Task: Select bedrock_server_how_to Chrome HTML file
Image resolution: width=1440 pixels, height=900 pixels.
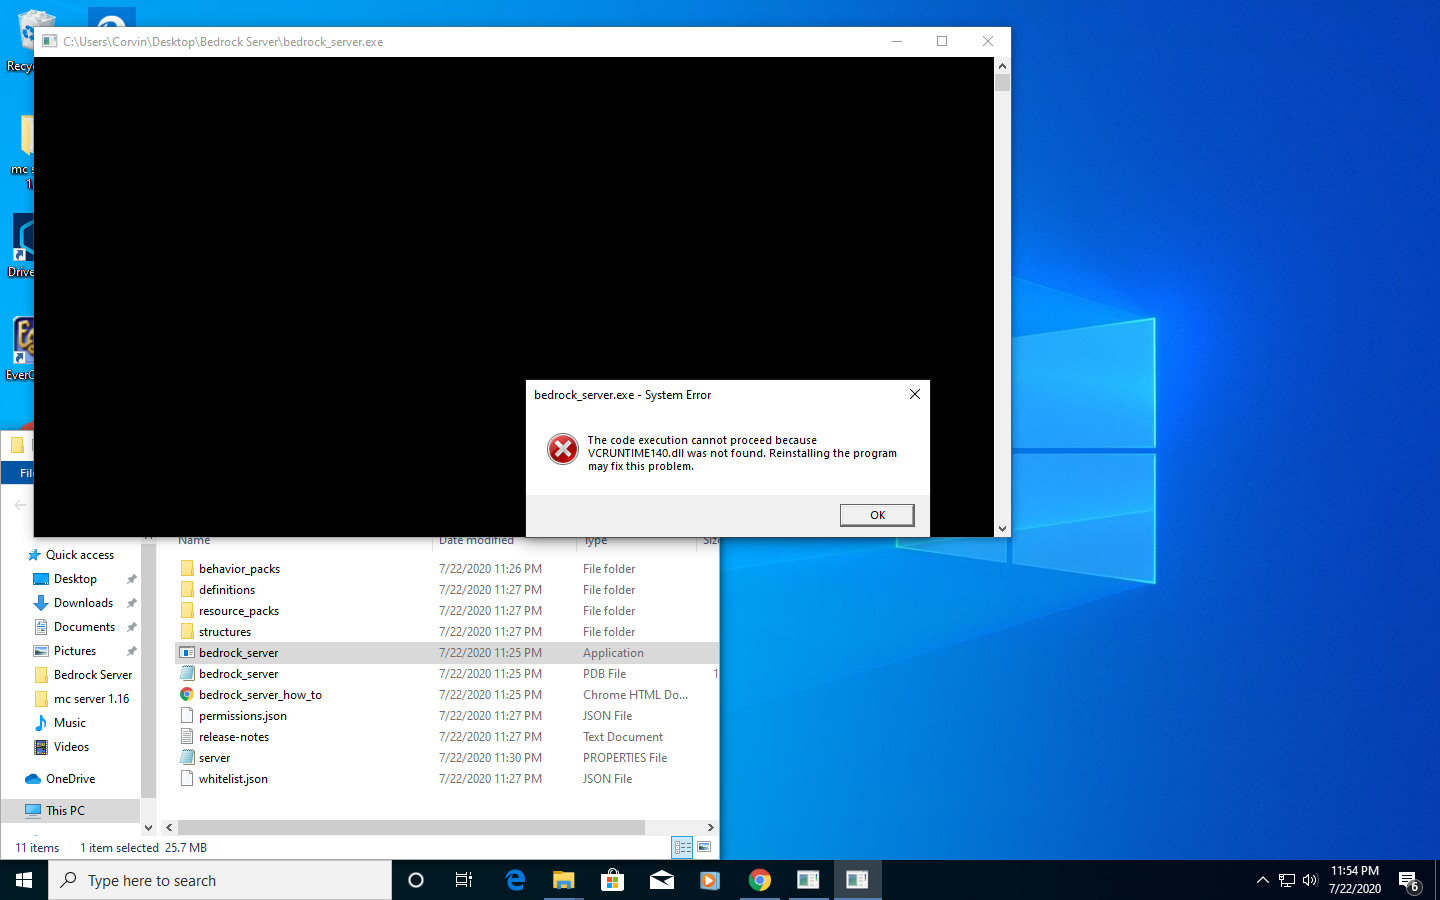Action: click(x=260, y=695)
